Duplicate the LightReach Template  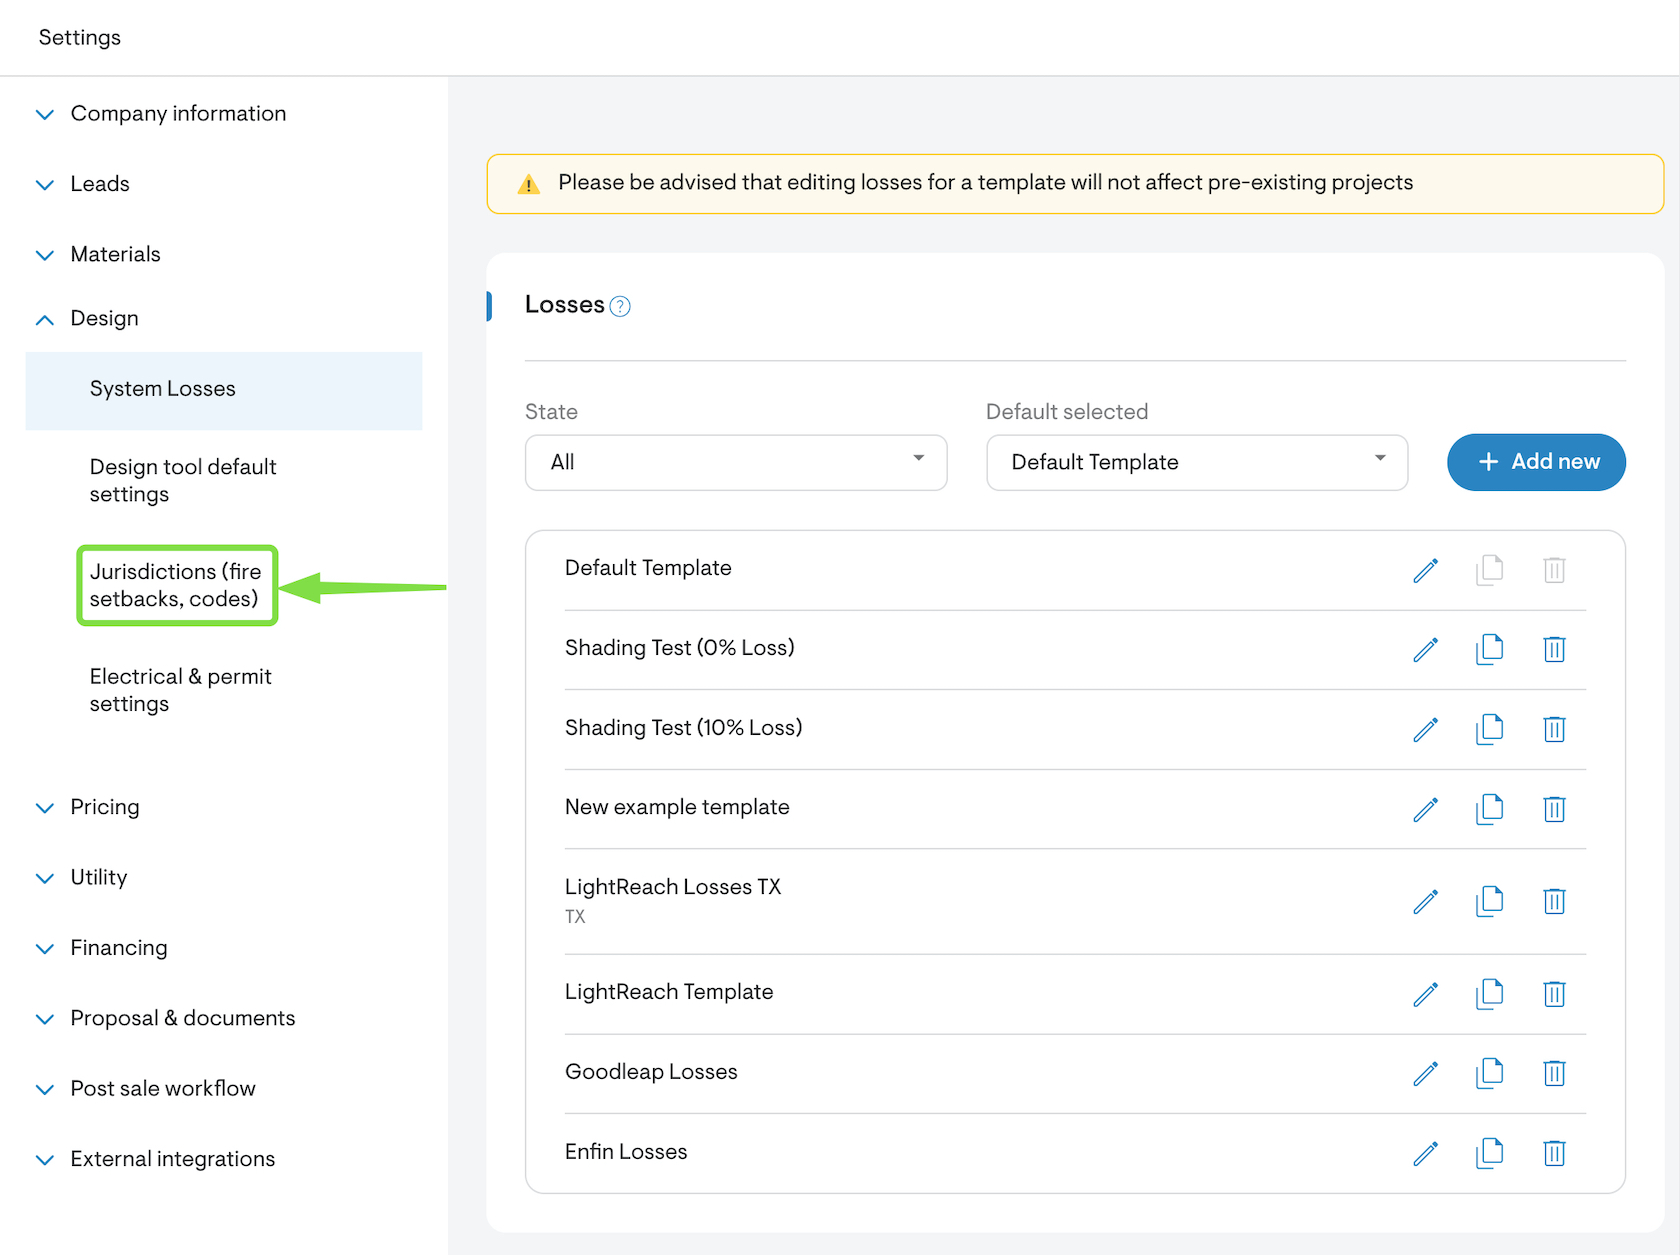click(1489, 993)
